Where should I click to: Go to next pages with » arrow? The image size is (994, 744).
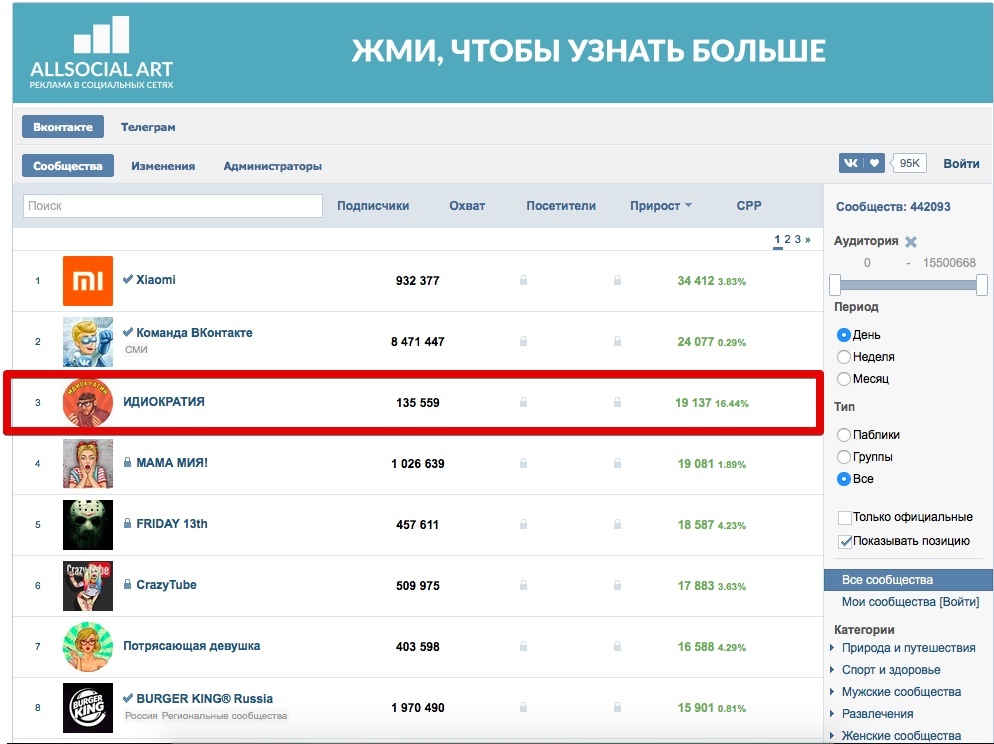tap(808, 240)
